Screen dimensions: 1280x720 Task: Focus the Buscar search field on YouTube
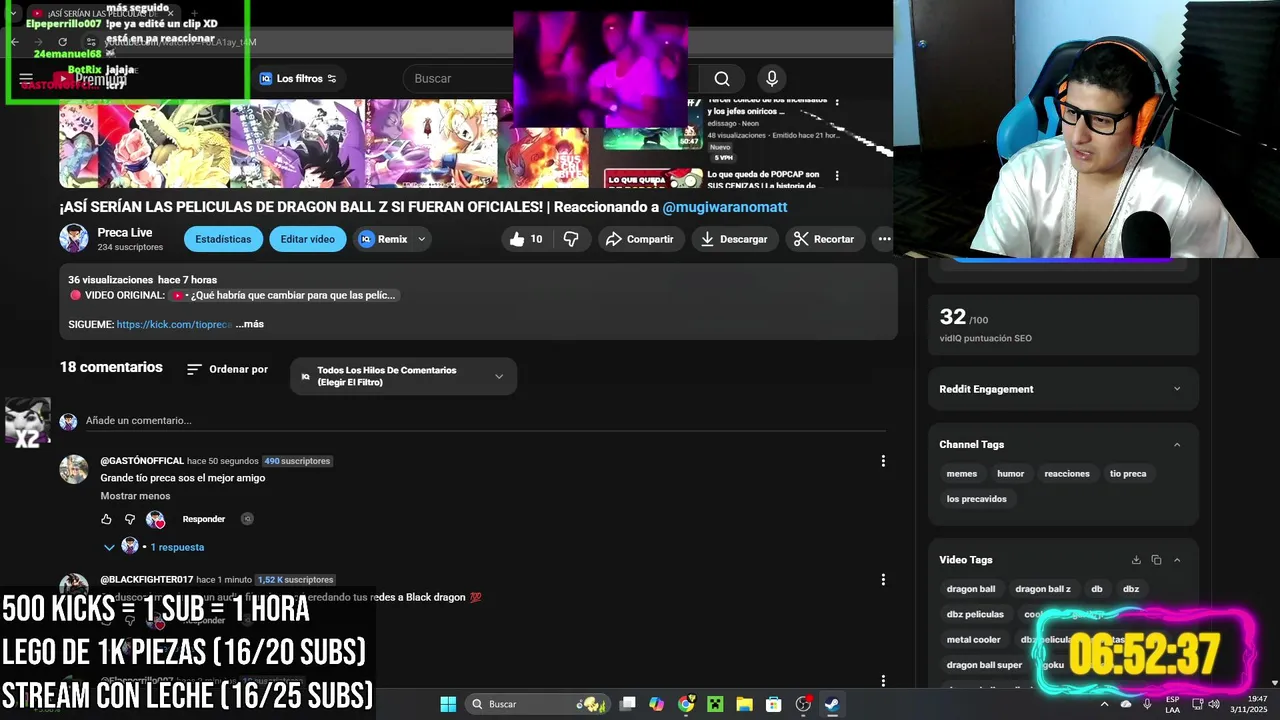pyautogui.click(x=460, y=79)
